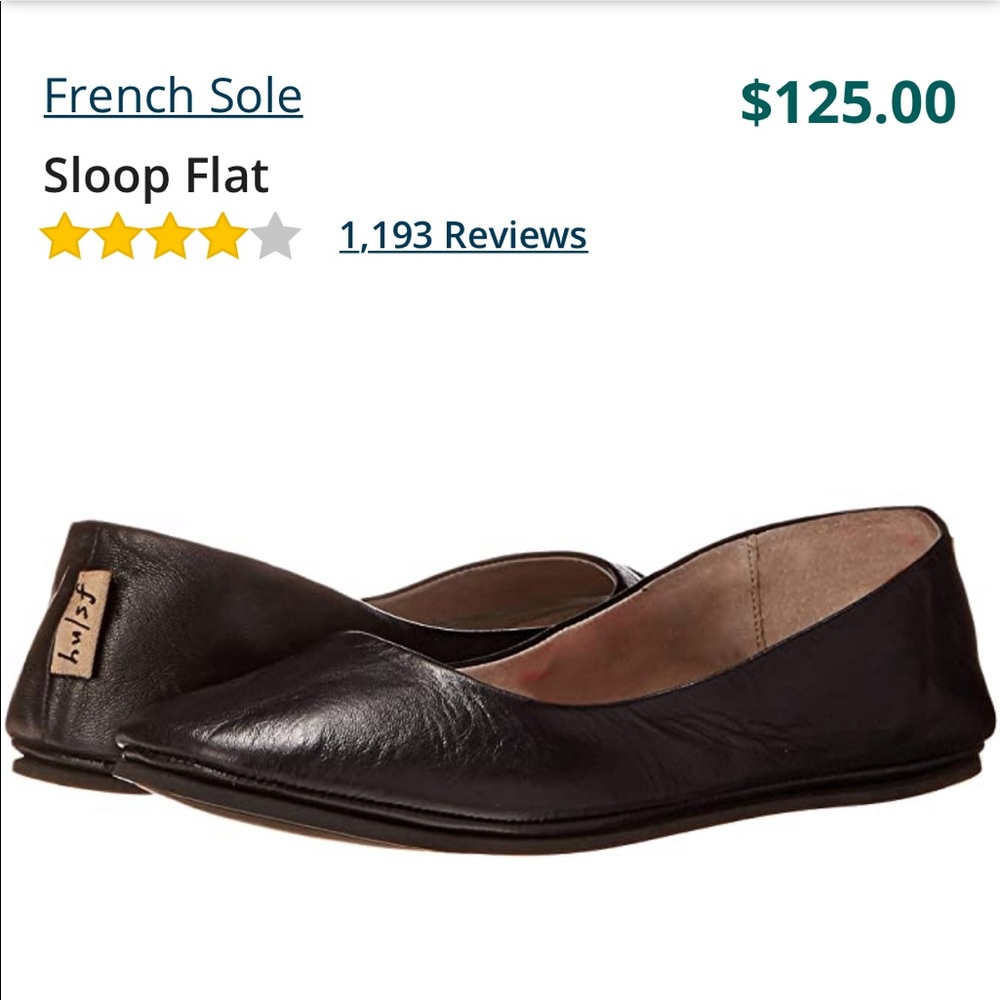The height and width of the screenshot is (1000, 1000).
Task: Click the underlined French Sole heading
Action: click(172, 95)
